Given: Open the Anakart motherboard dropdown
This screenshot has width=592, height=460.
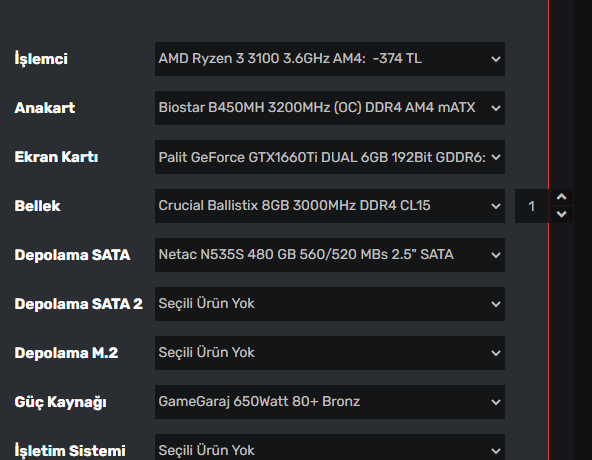Looking at the screenshot, I should [330, 108].
